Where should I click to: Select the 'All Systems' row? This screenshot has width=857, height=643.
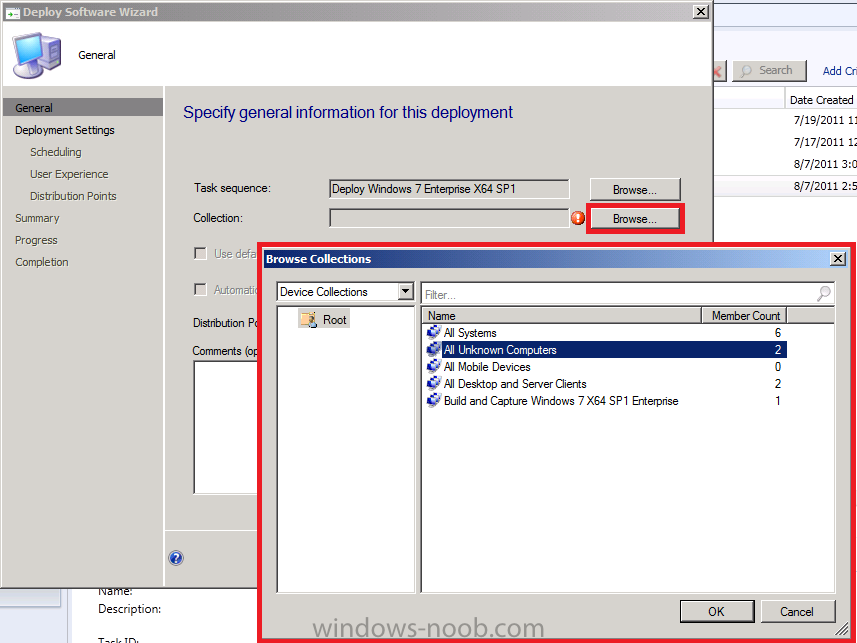(604, 332)
